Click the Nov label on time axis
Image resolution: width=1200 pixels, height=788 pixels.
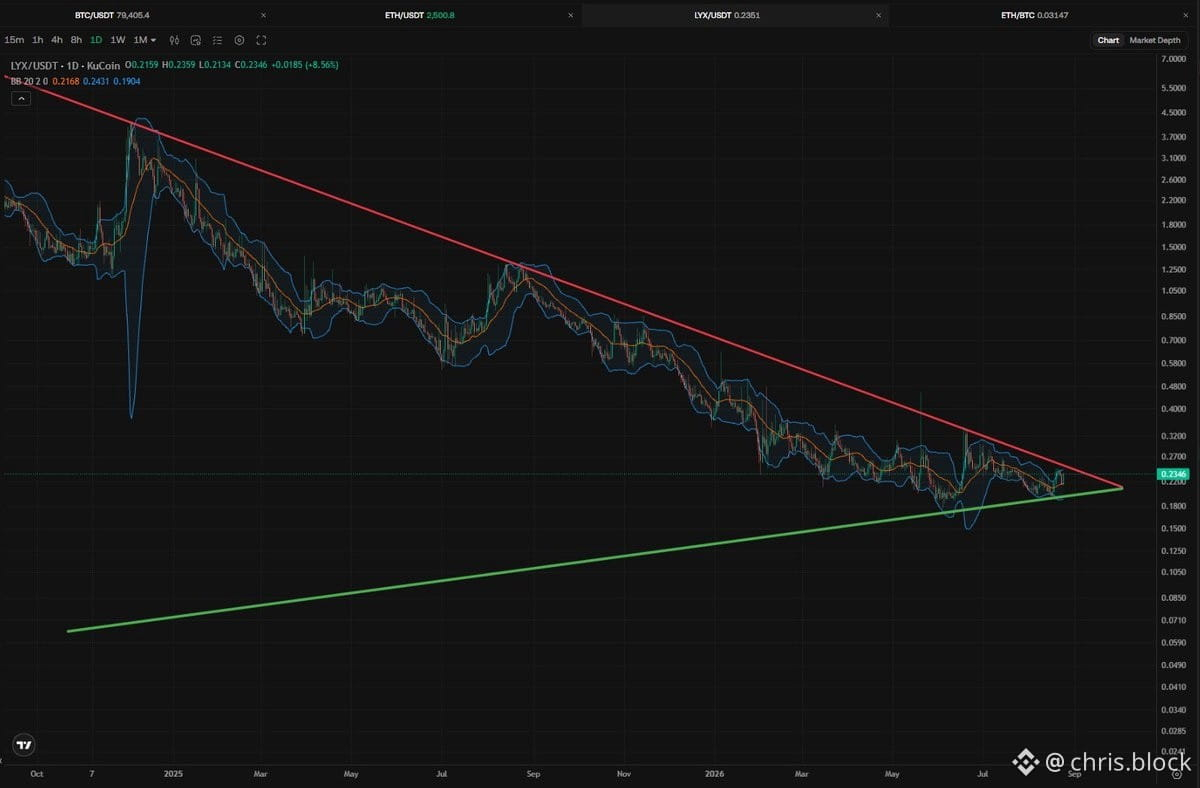pyautogui.click(x=624, y=774)
